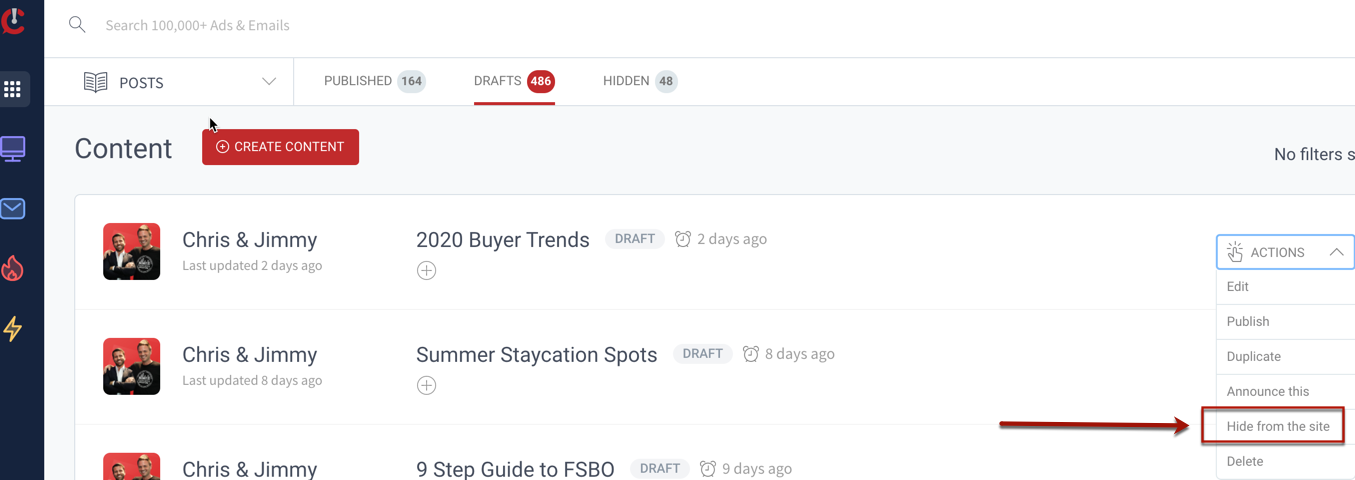
Task: Choose Edit from the Actions menu
Action: click(x=1285, y=287)
